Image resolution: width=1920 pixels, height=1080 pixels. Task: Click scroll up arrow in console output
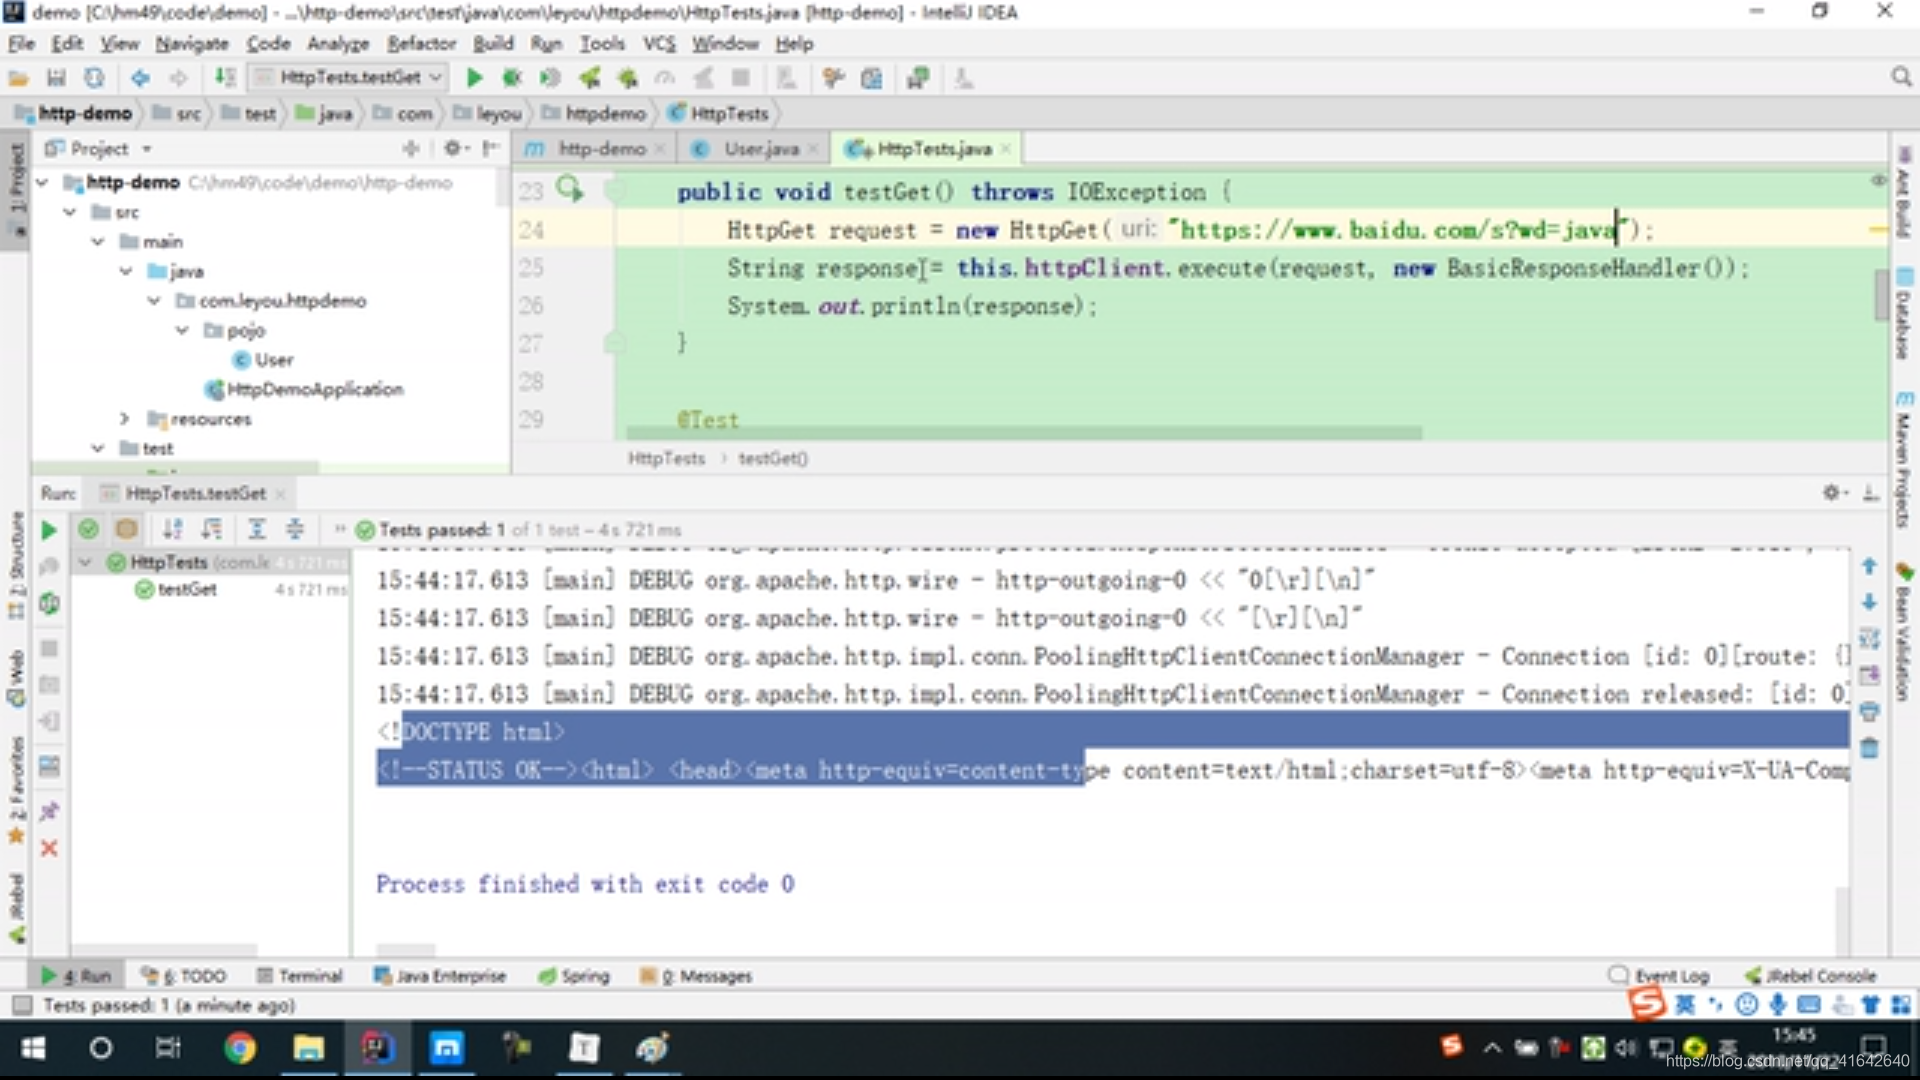tap(1869, 566)
